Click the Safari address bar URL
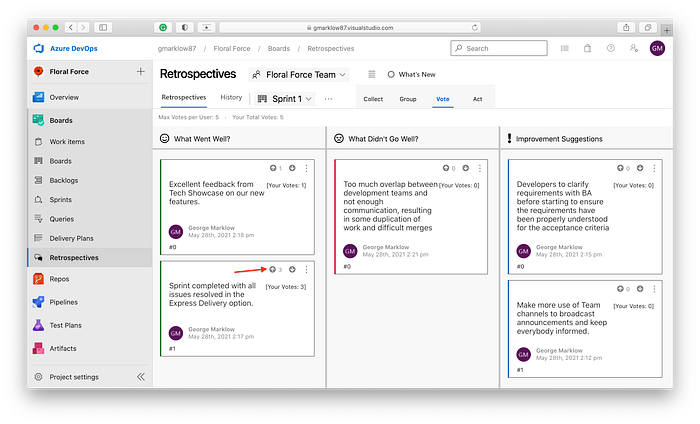The image size is (700, 424). pyautogui.click(x=350, y=28)
